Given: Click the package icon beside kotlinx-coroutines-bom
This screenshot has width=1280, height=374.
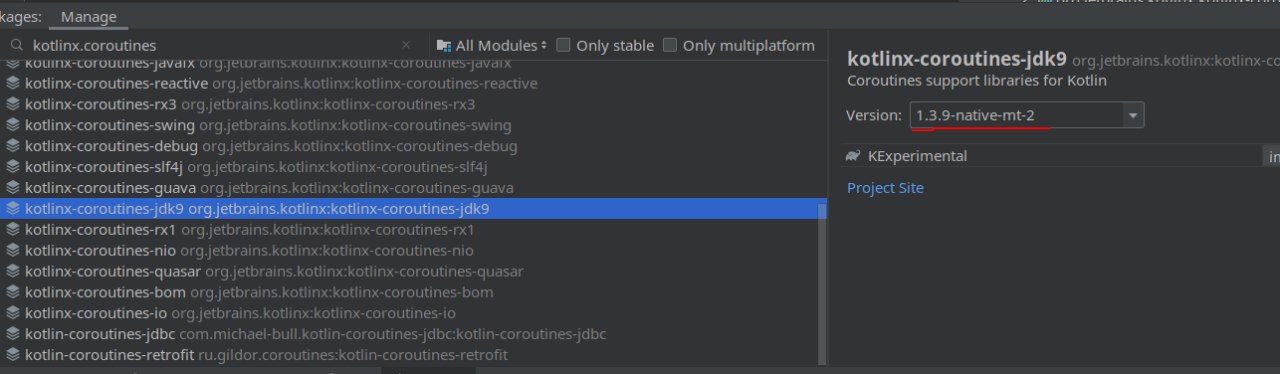Looking at the screenshot, I should [x=12, y=292].
